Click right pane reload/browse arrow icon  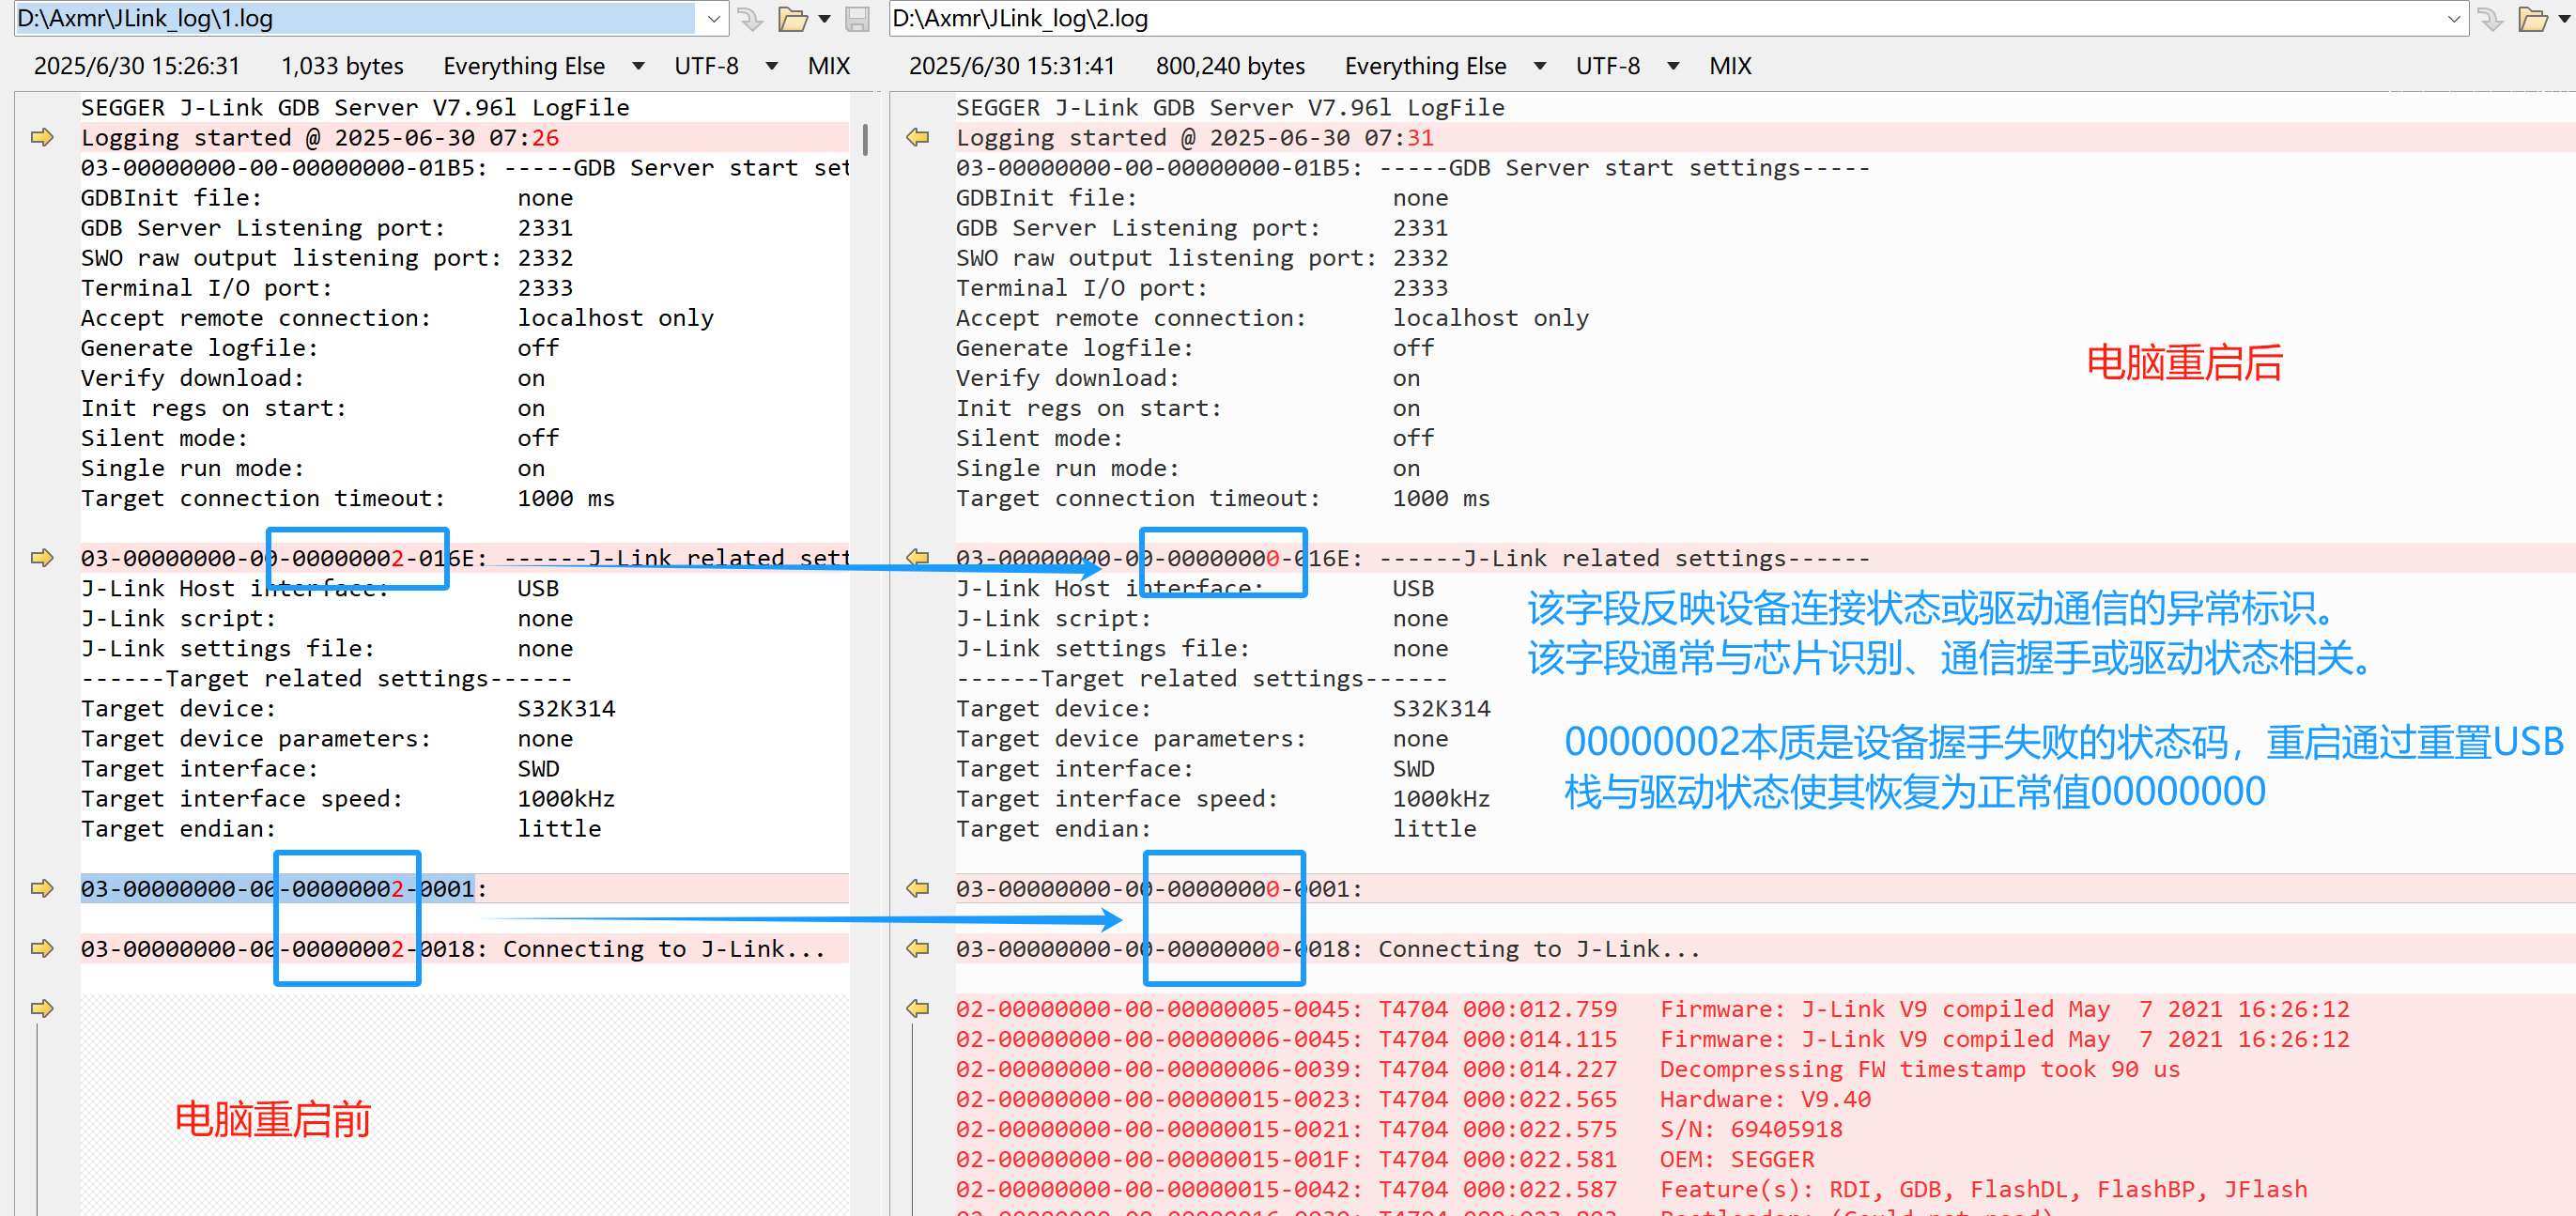(x=2491, y=19)
